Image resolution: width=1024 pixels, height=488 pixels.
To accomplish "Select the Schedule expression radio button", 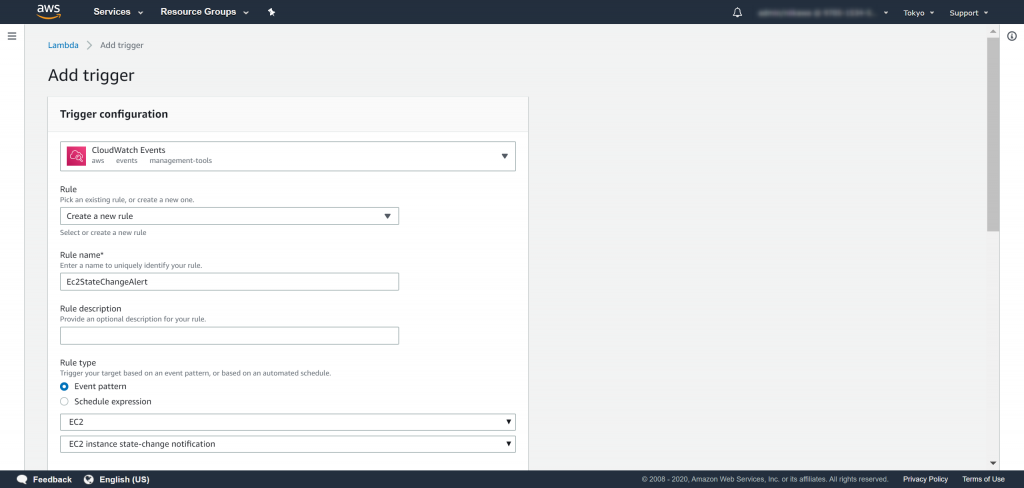I will [64, 402].
